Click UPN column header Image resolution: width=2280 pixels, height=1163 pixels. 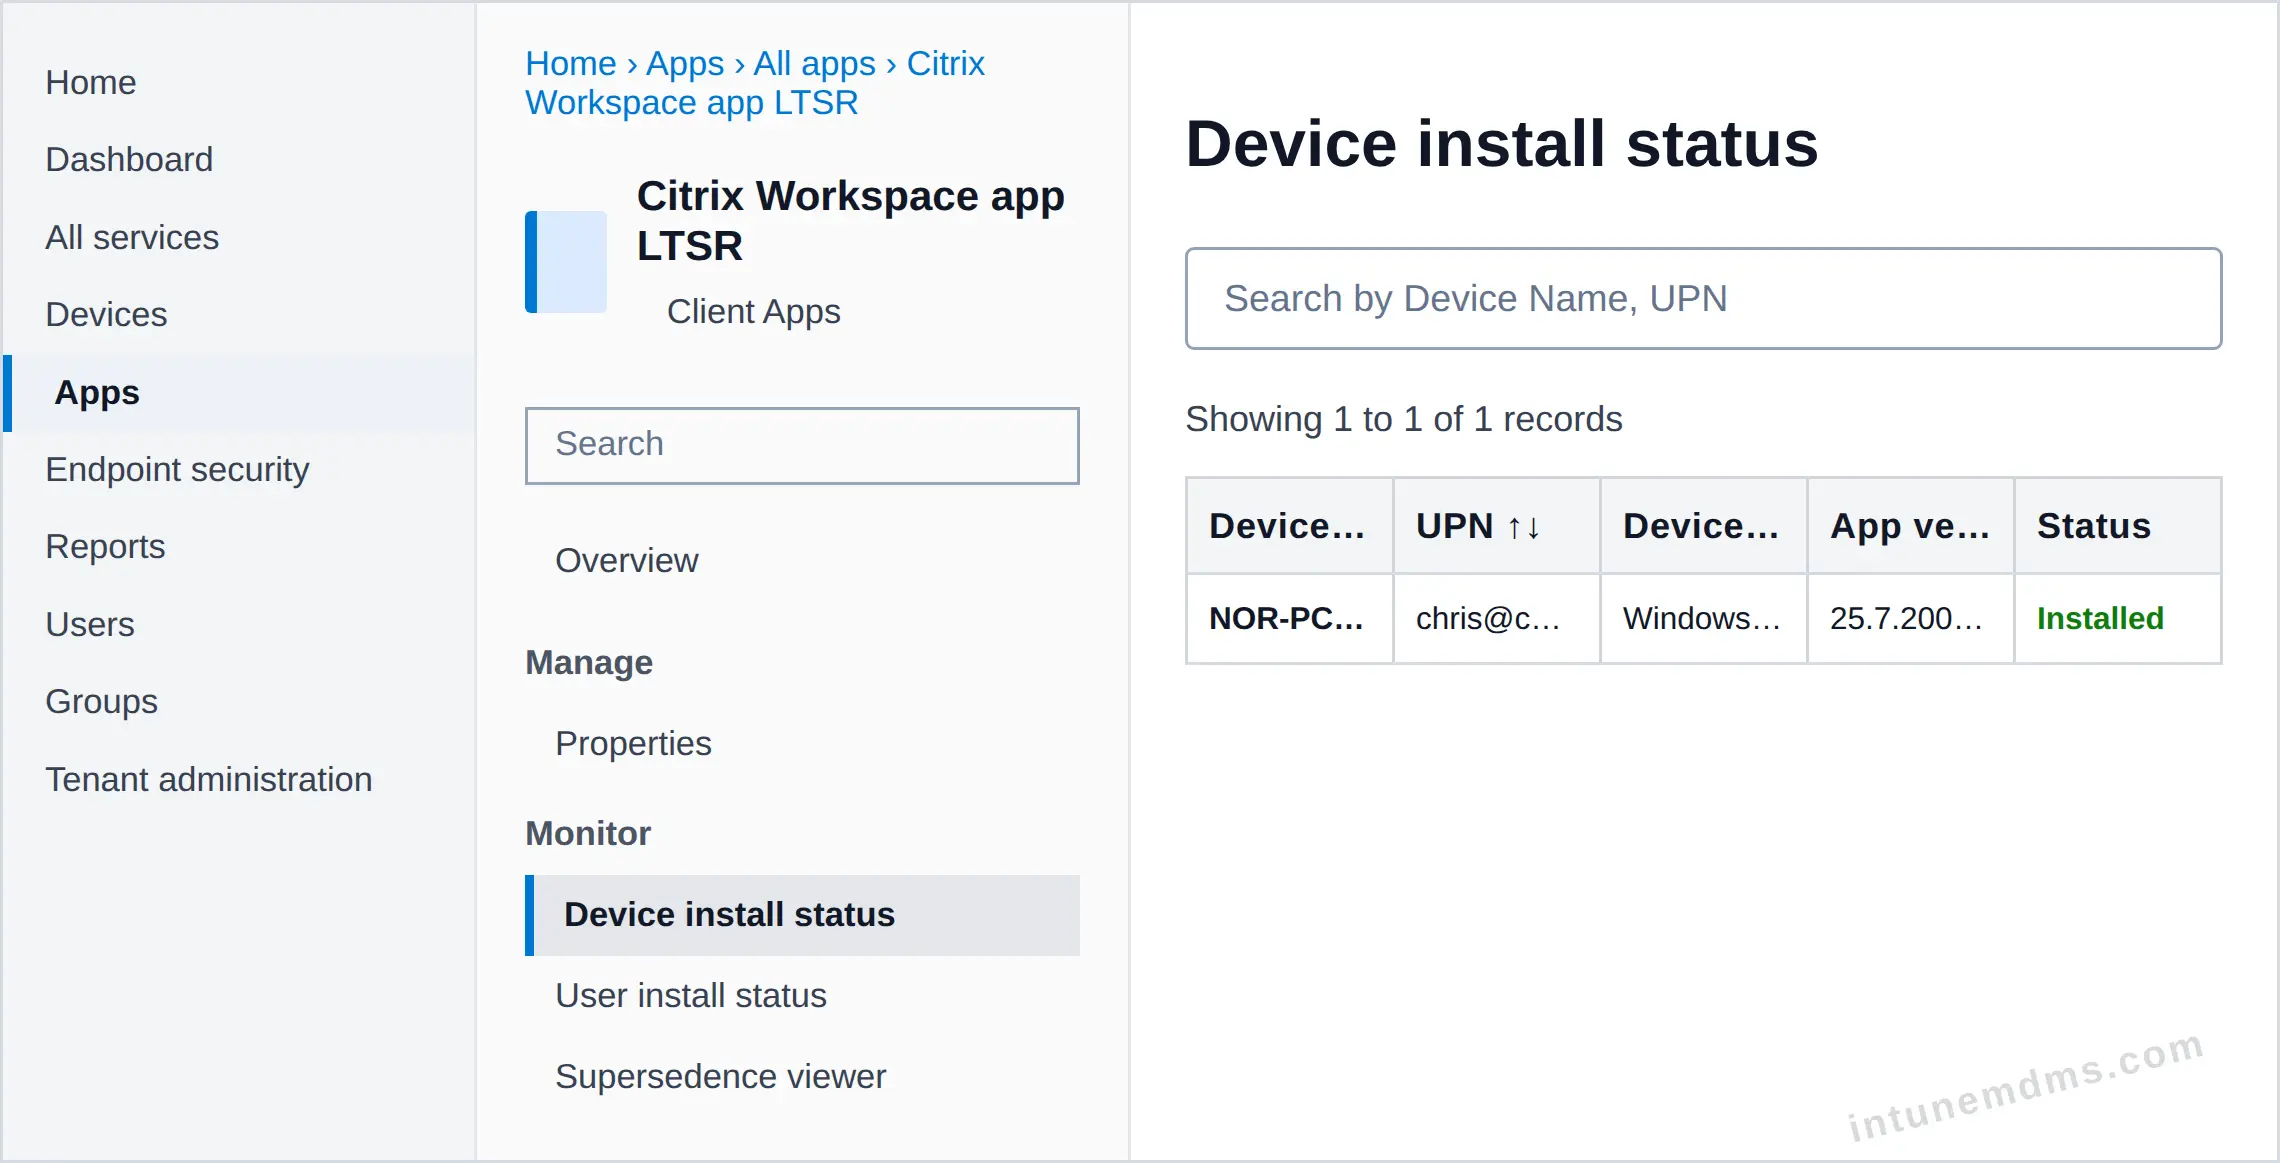tap(1496, 526)
